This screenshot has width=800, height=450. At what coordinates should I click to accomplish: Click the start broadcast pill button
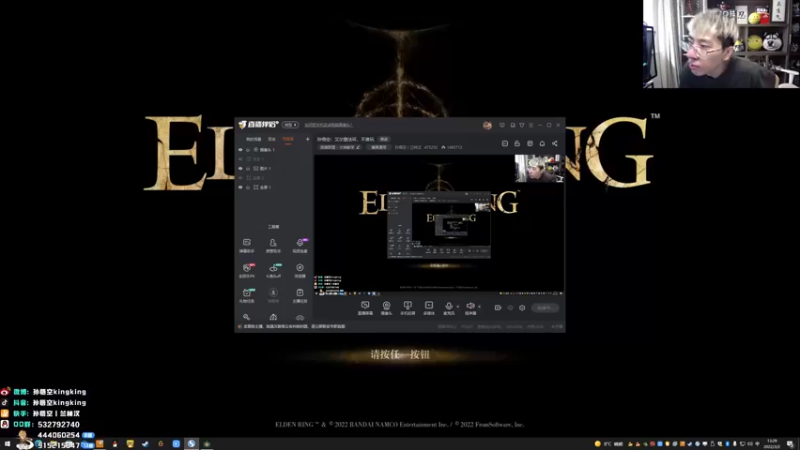tap(544, 308)
